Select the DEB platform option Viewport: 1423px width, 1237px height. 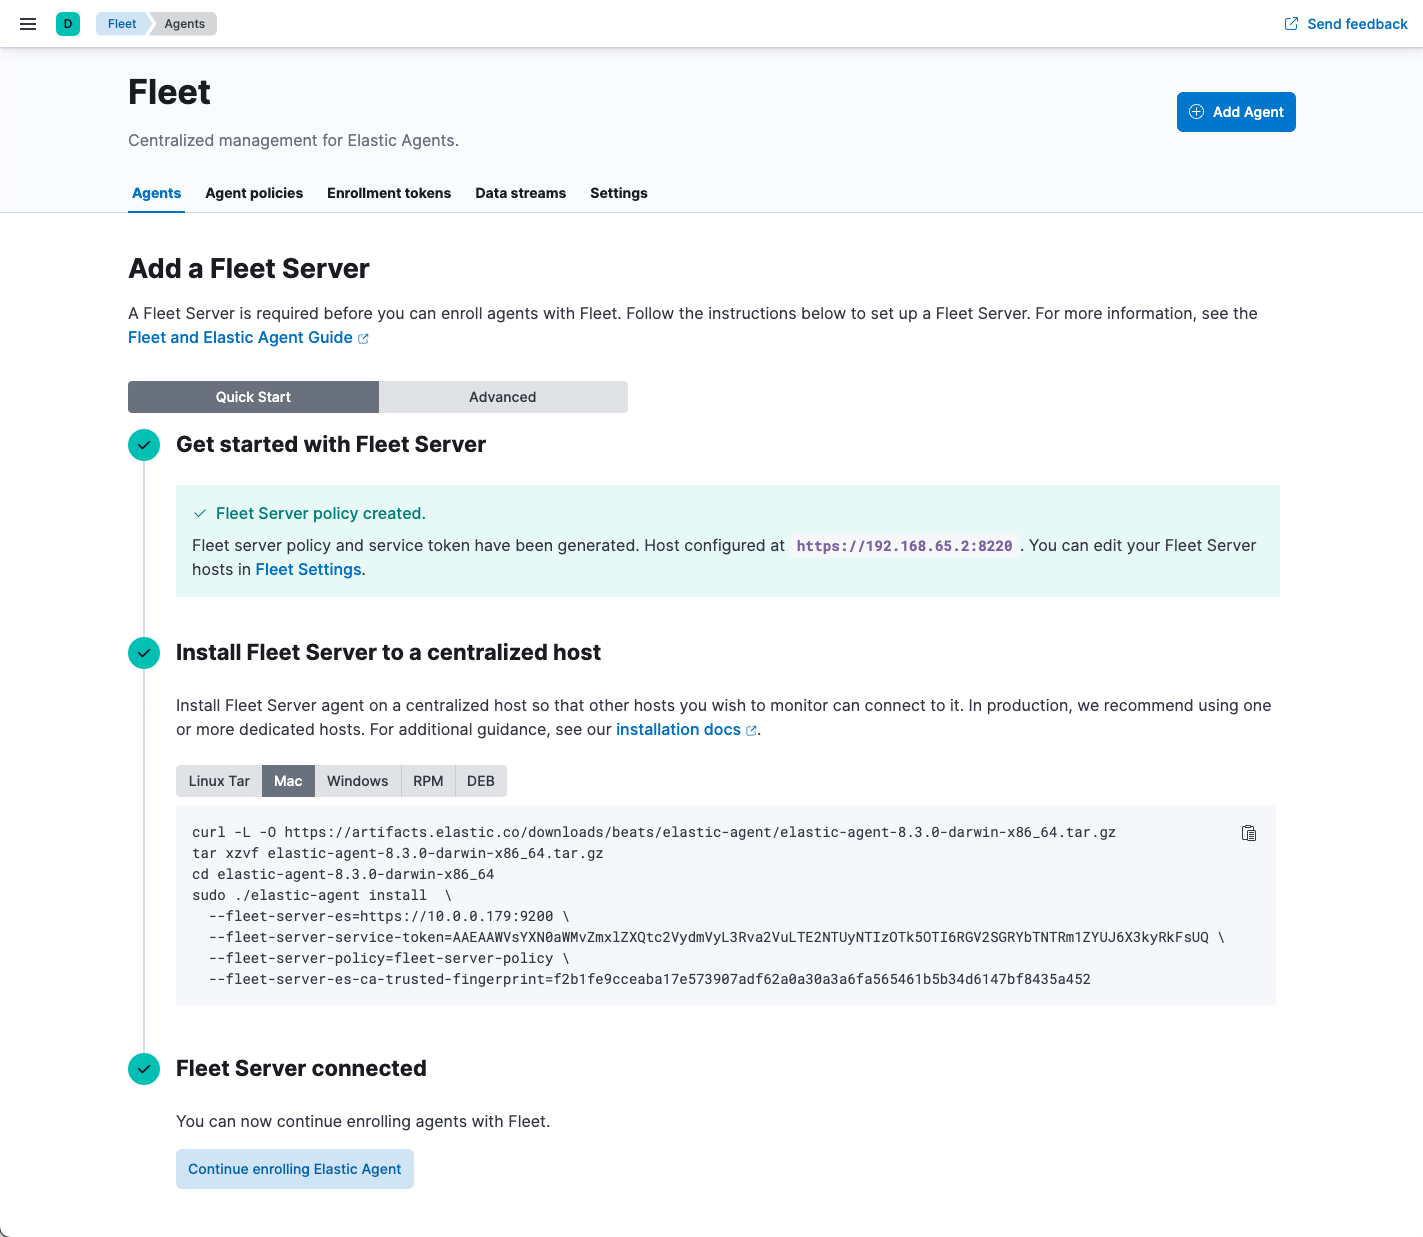pyautogui.click(x=480, y=781)
